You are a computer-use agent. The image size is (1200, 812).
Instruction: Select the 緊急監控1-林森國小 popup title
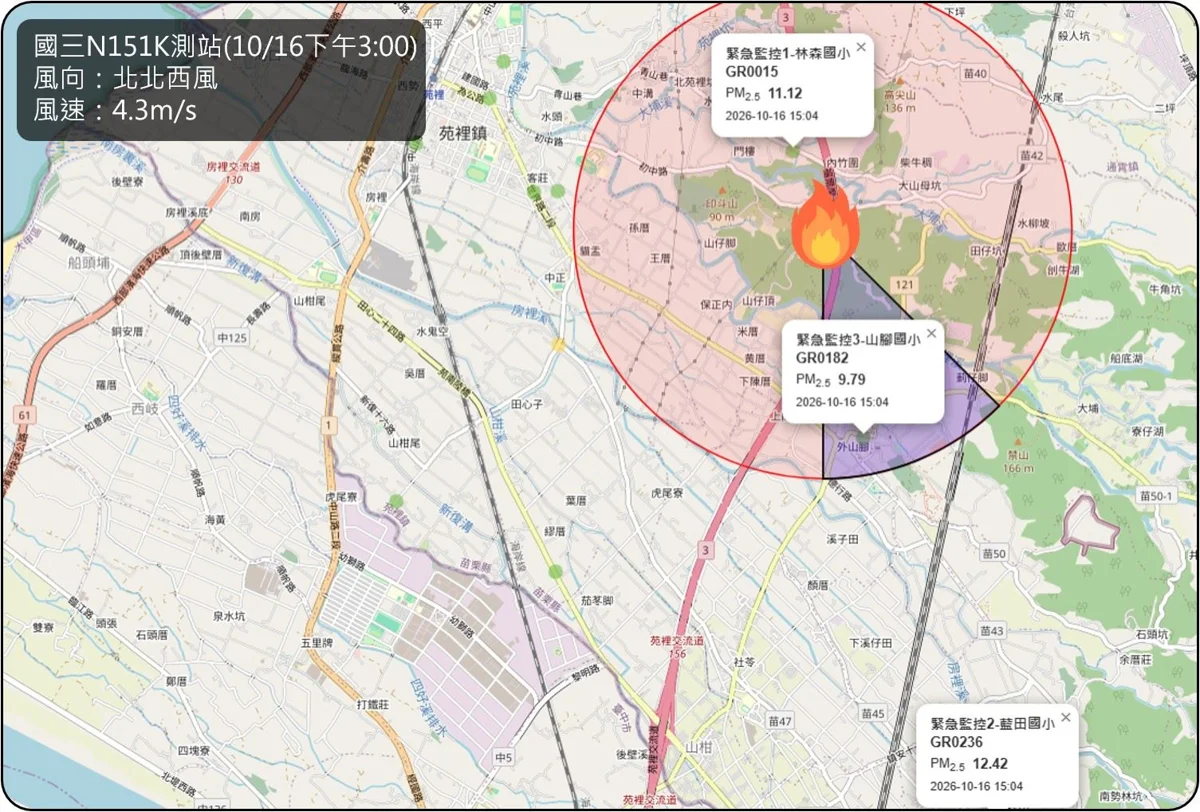789,54
